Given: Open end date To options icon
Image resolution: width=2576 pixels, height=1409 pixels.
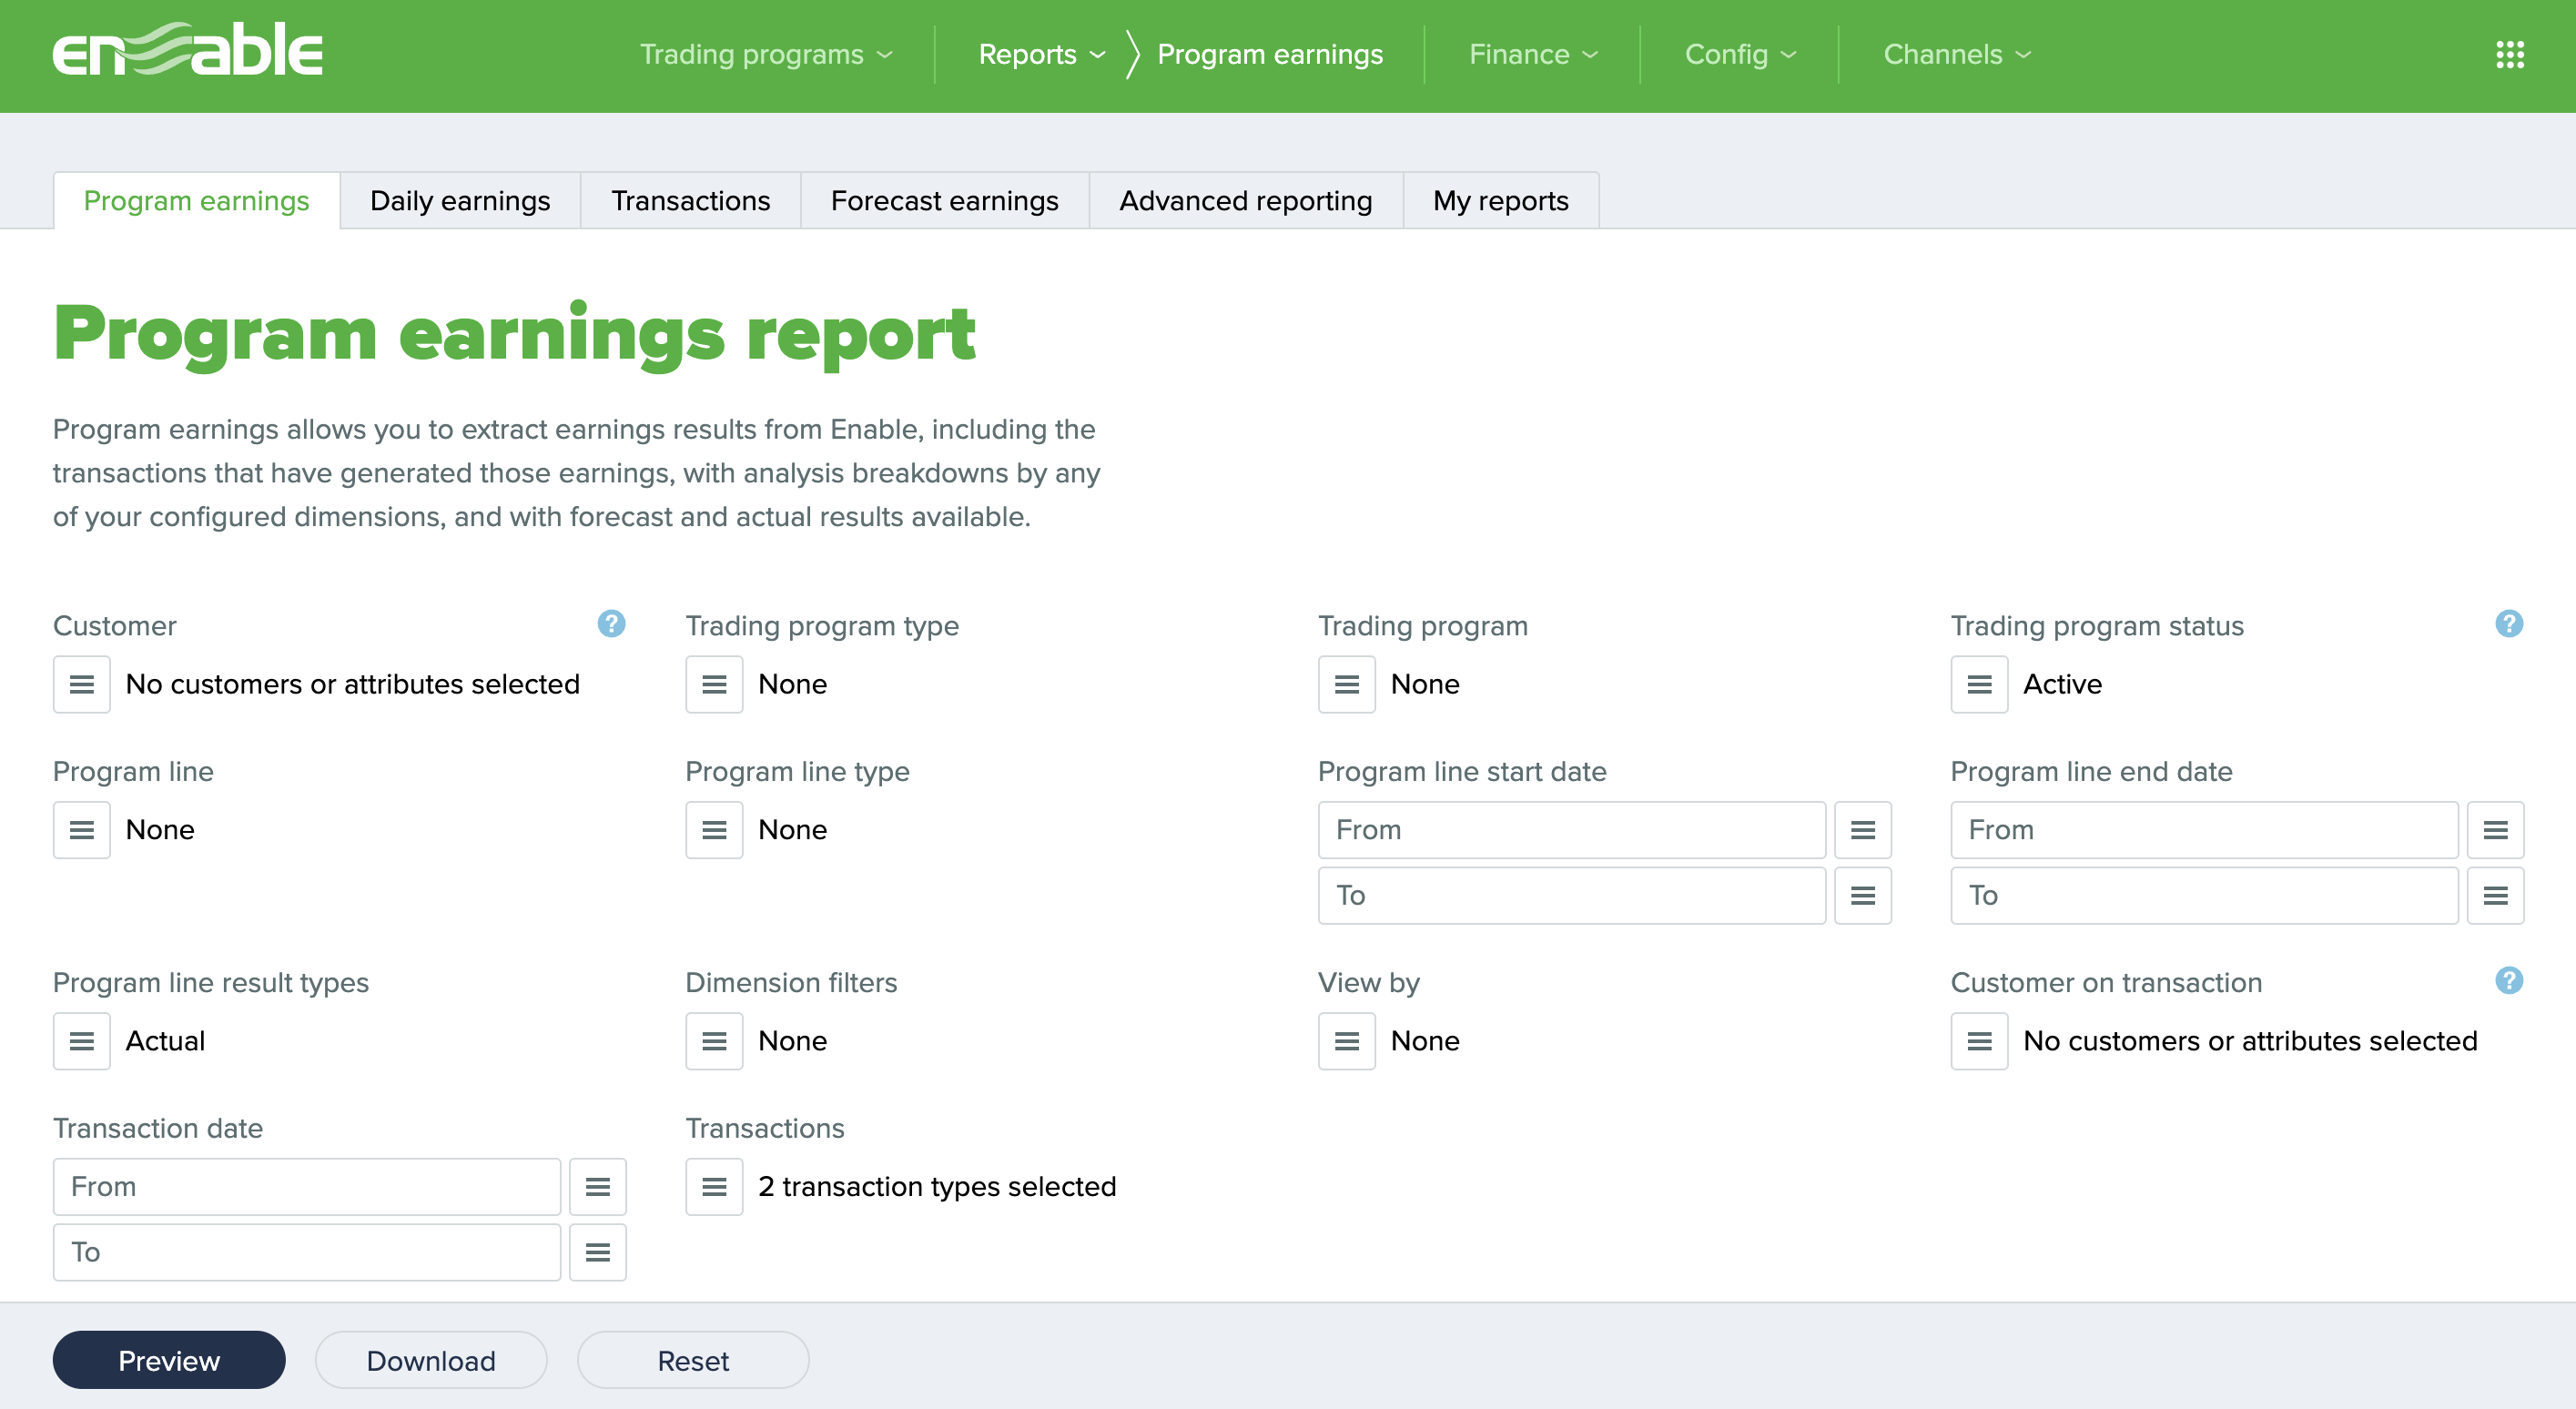Looking at the screenshot, I should tap(2496, 896).
